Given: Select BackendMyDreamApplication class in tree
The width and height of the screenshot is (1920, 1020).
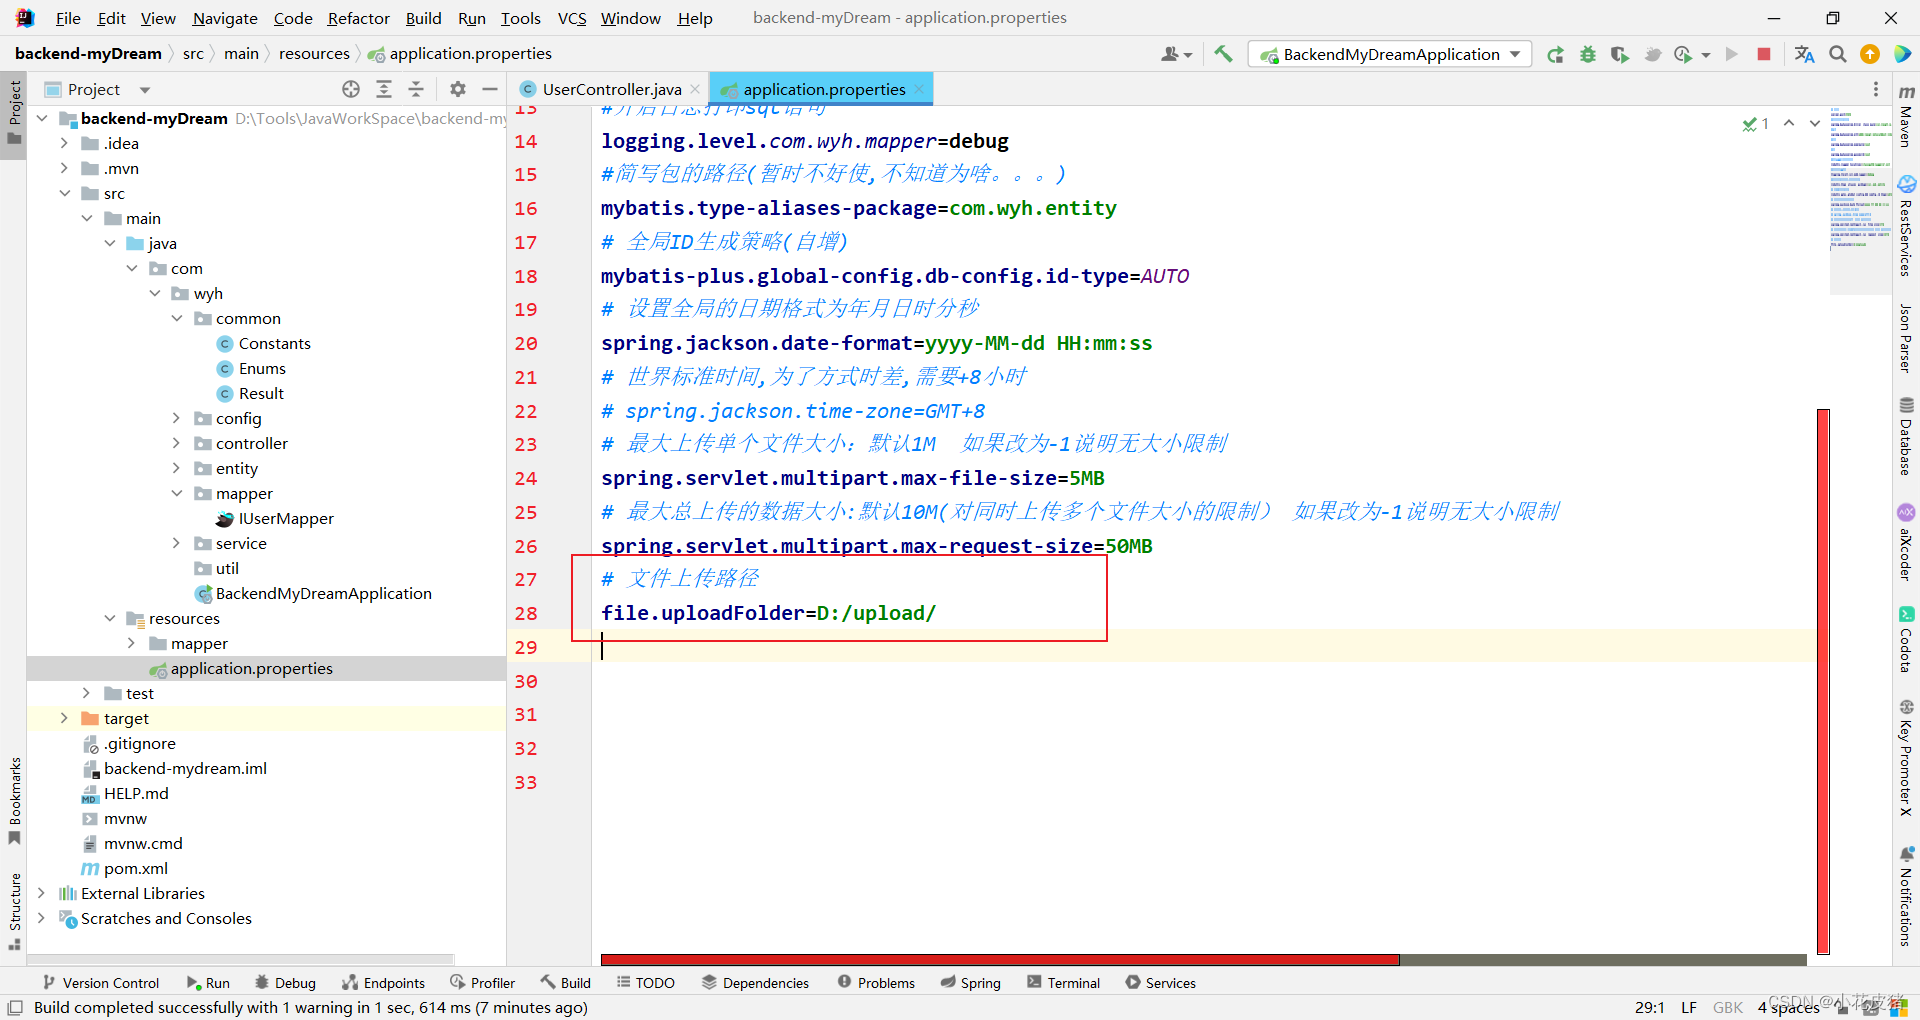Looking at the screenshot, I should click(x=323, y=593).
